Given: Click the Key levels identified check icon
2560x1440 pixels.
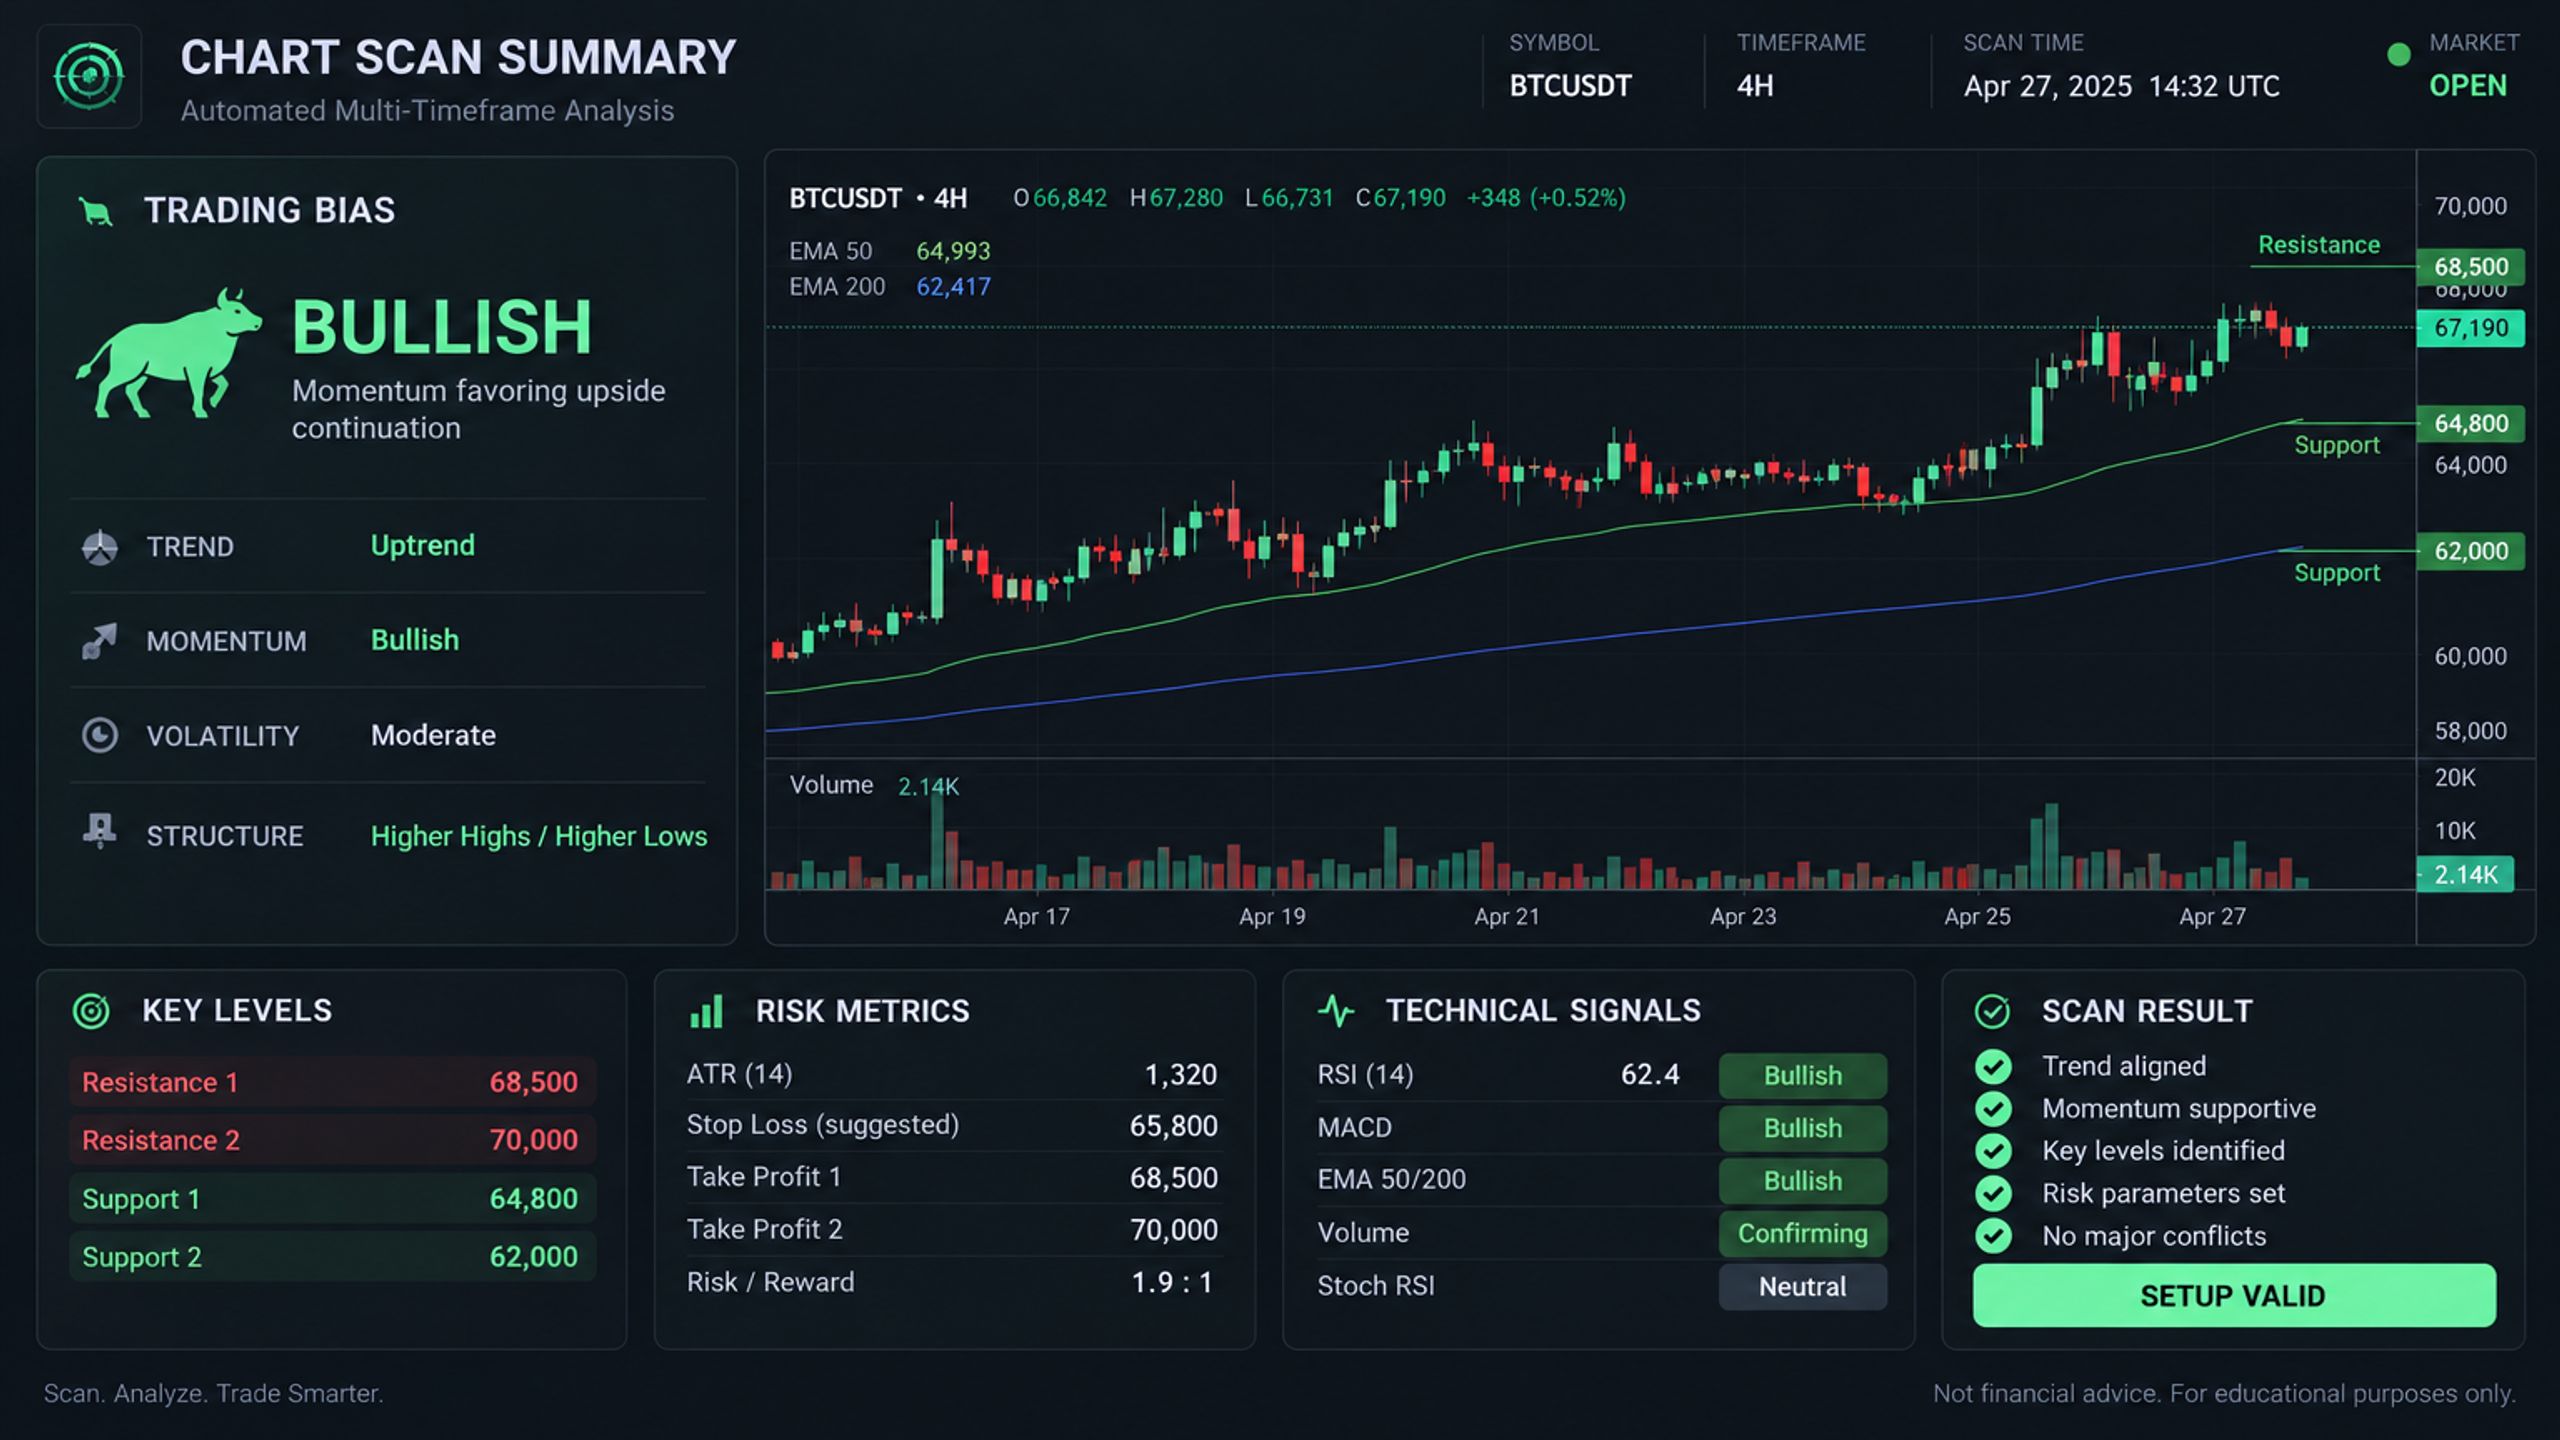Looking at the screenshot, I should coord(1993,1151).
